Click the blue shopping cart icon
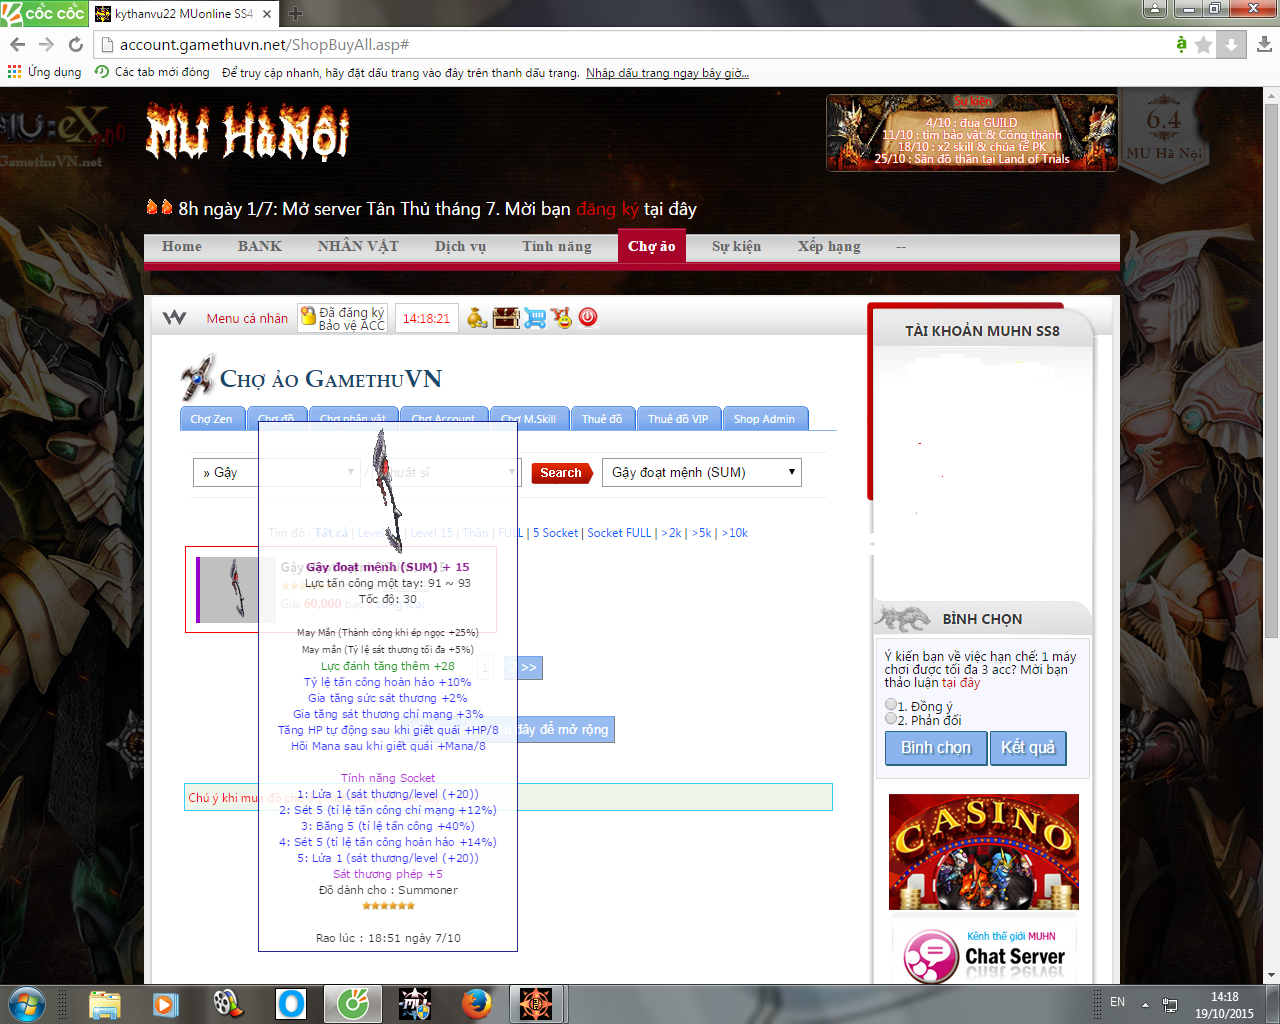This screenshot has height=1024, width=1280. (x=535, y=318)
